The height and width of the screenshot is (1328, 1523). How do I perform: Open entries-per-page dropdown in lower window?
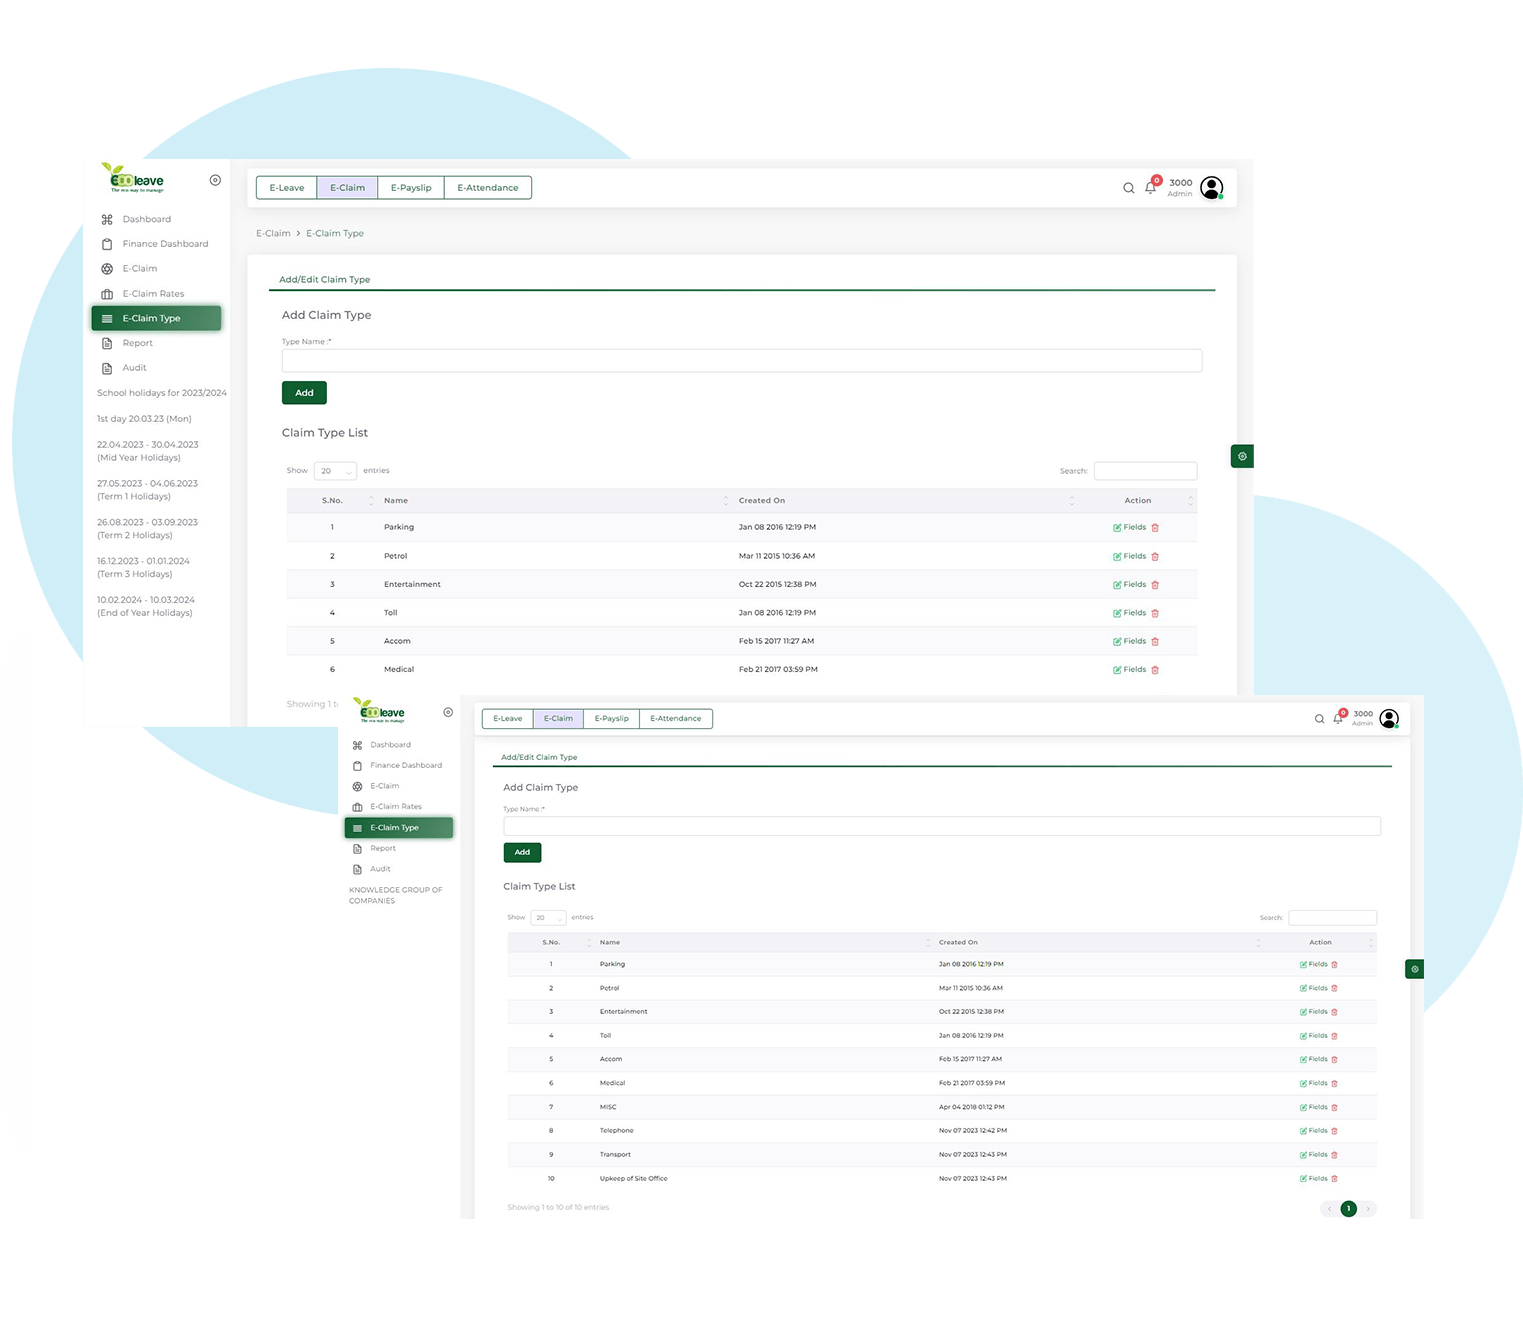[549, 918]
